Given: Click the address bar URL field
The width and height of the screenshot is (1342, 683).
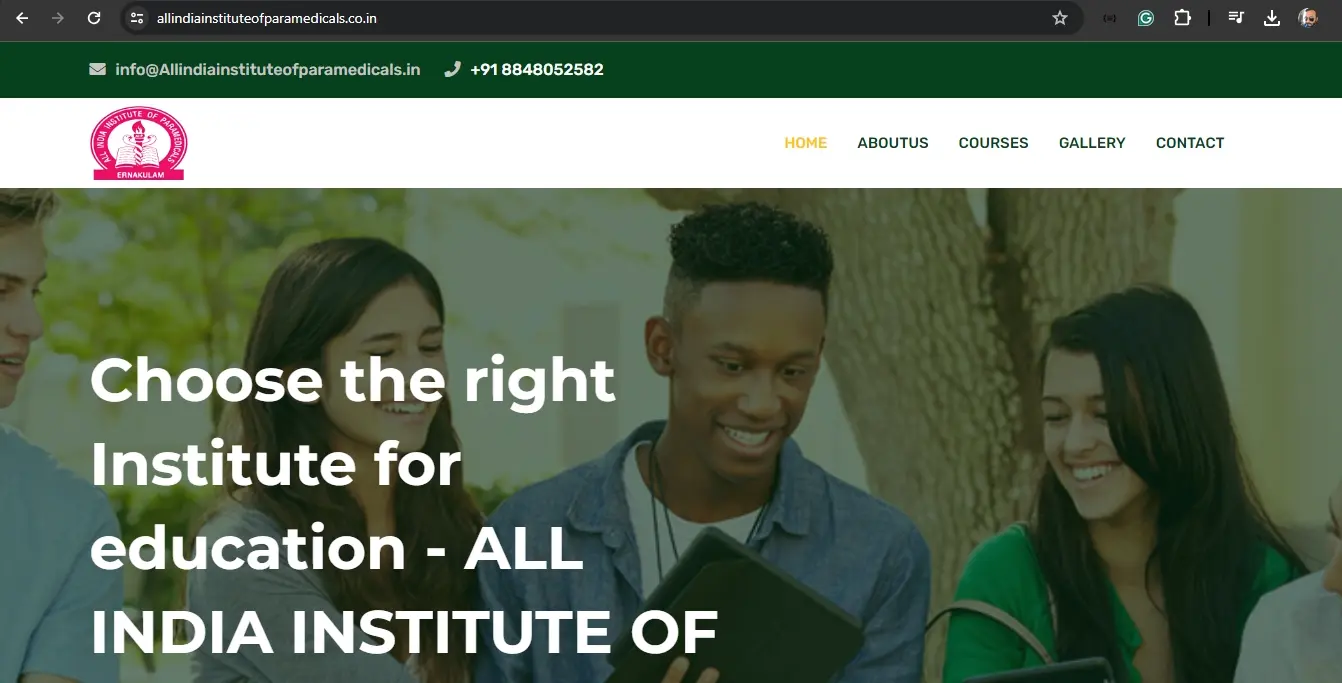Looking at the screenshot, I should [x=600, y=18].
